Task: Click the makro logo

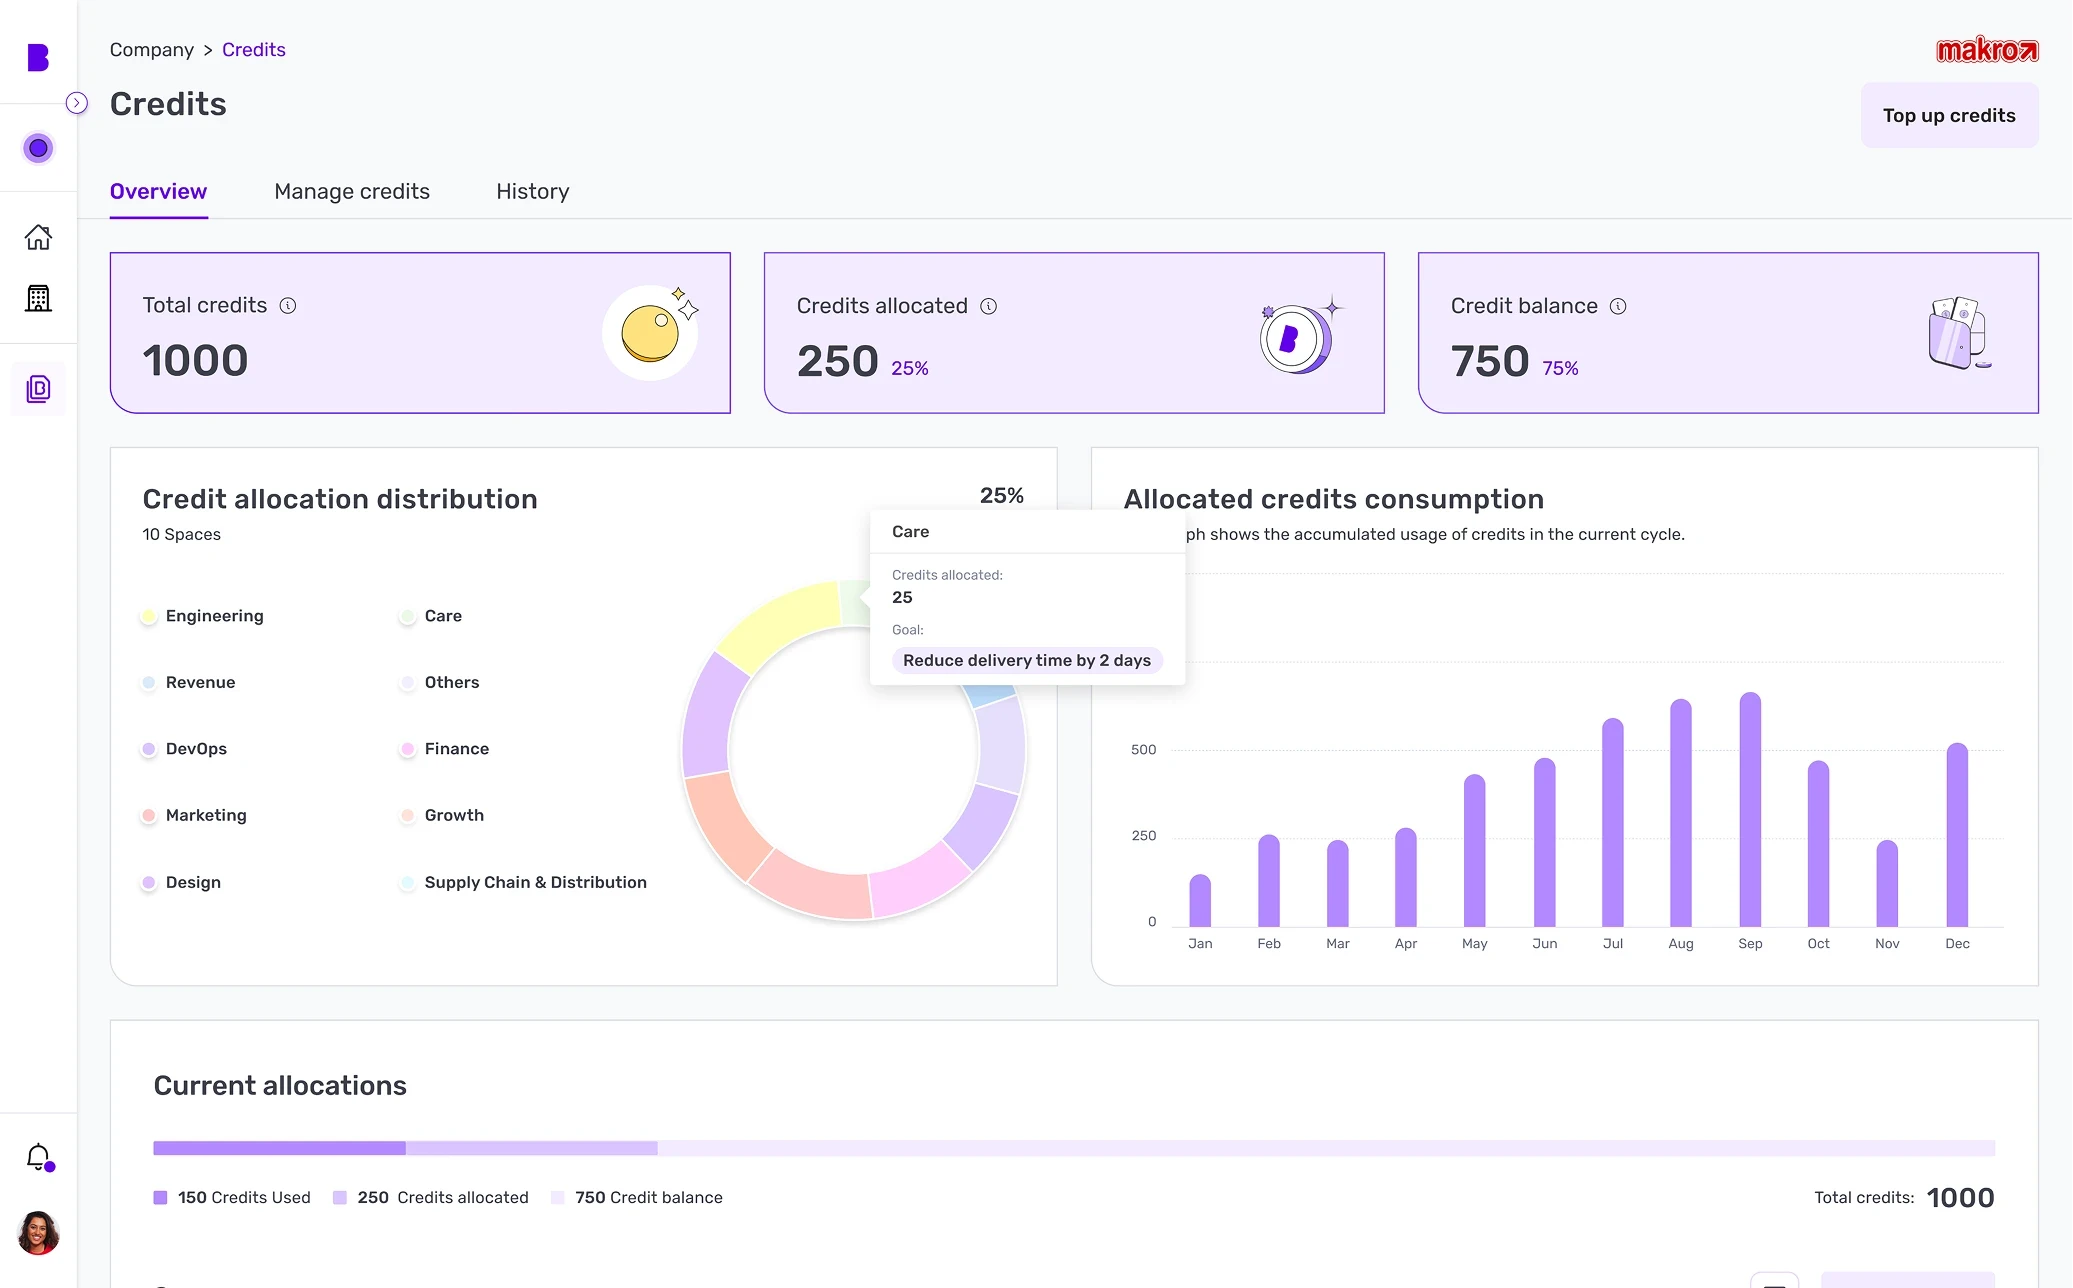Action: point(1987,50)
